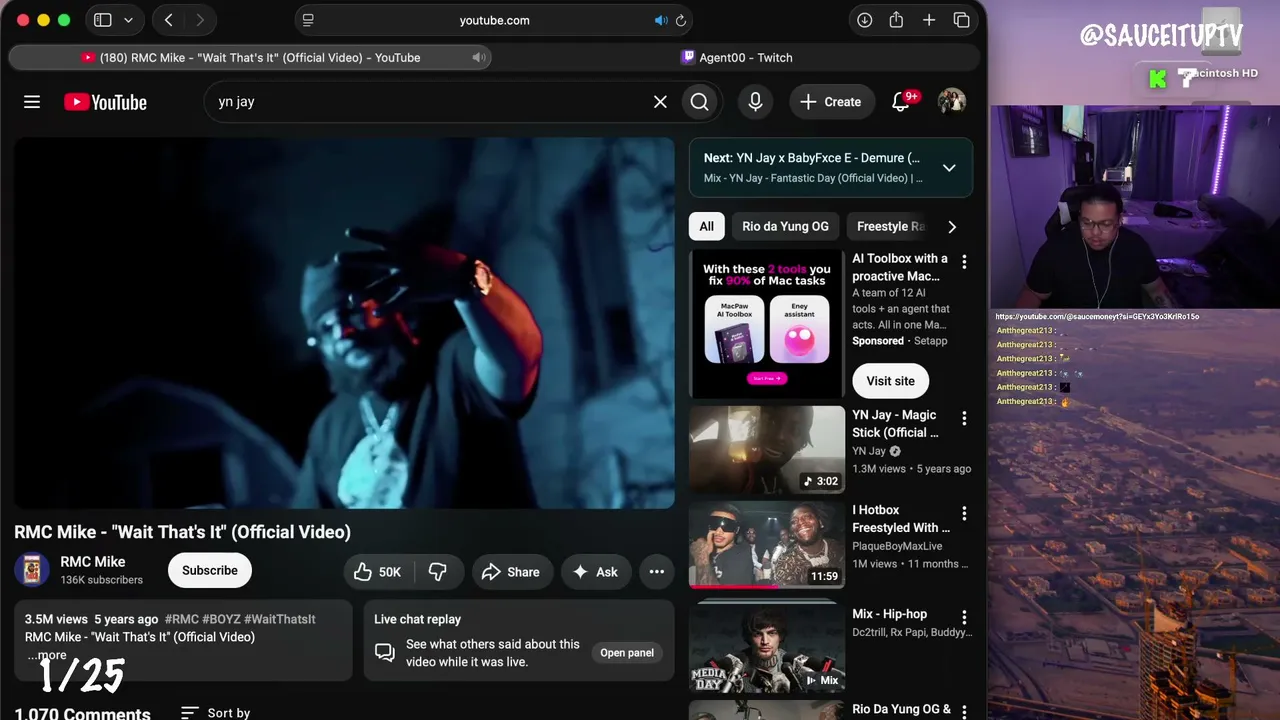Image resolution: width=1280 pixels, height=720 pixels.
Task: Open the comments Sort by menu
Action: tap(215, 713)
